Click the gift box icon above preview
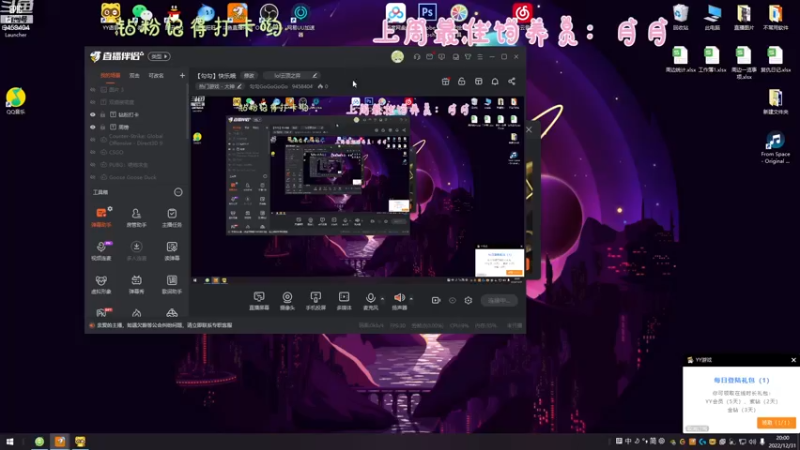The image size is (800, 450). 445,82
